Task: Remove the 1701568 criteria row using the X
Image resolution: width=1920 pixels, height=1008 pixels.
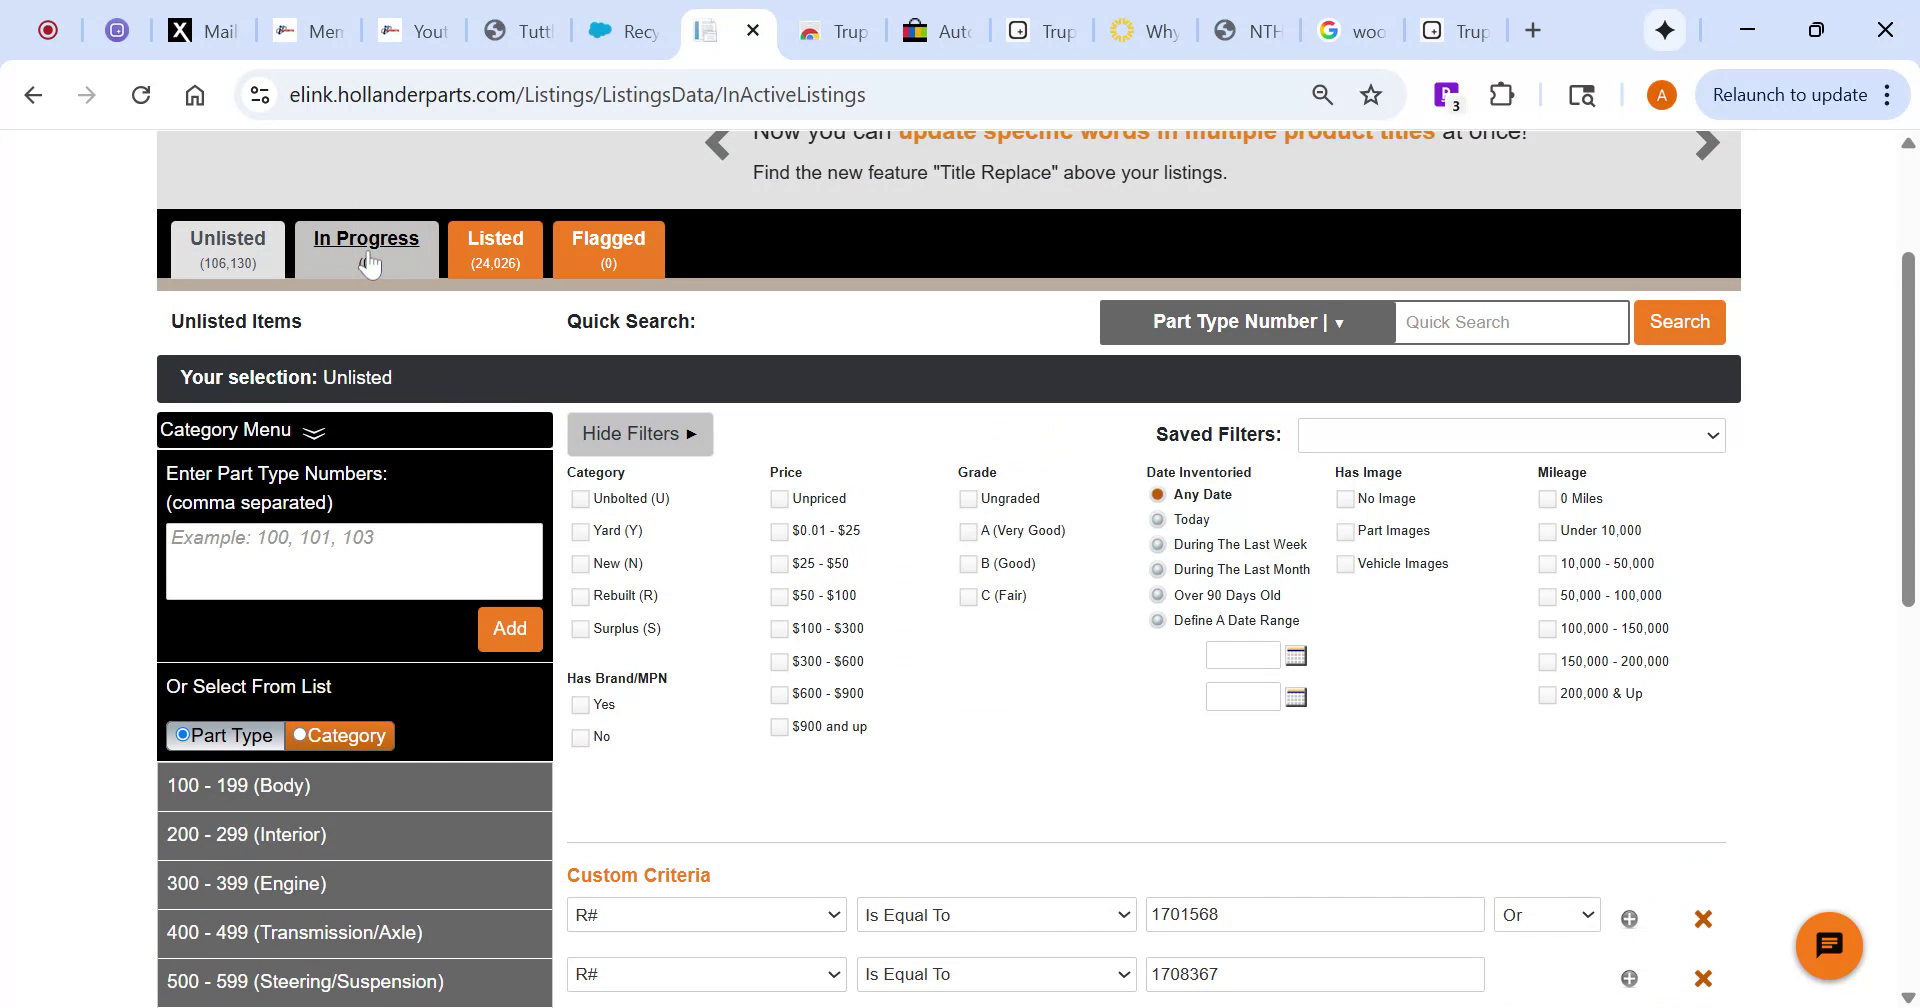Action: pos(1703,918)
